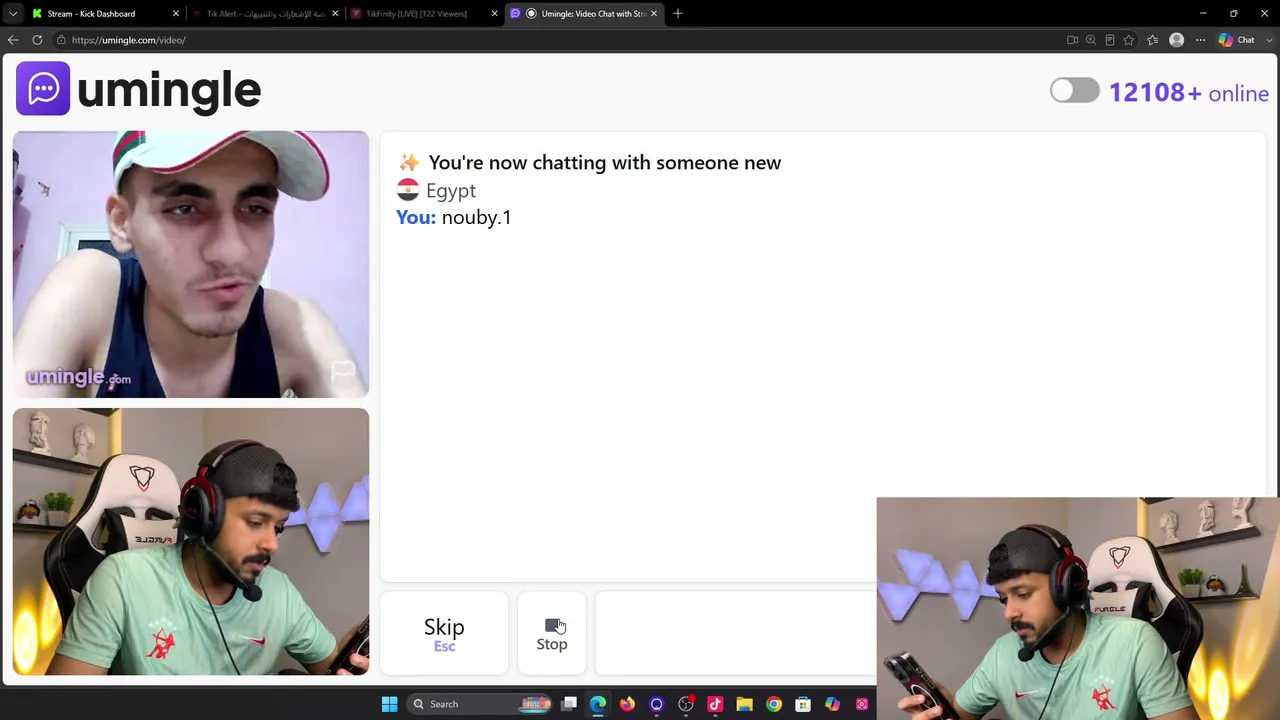Reload the Umingle page
The width and height of the screenshot is (1280, 720).
point(37,40)
